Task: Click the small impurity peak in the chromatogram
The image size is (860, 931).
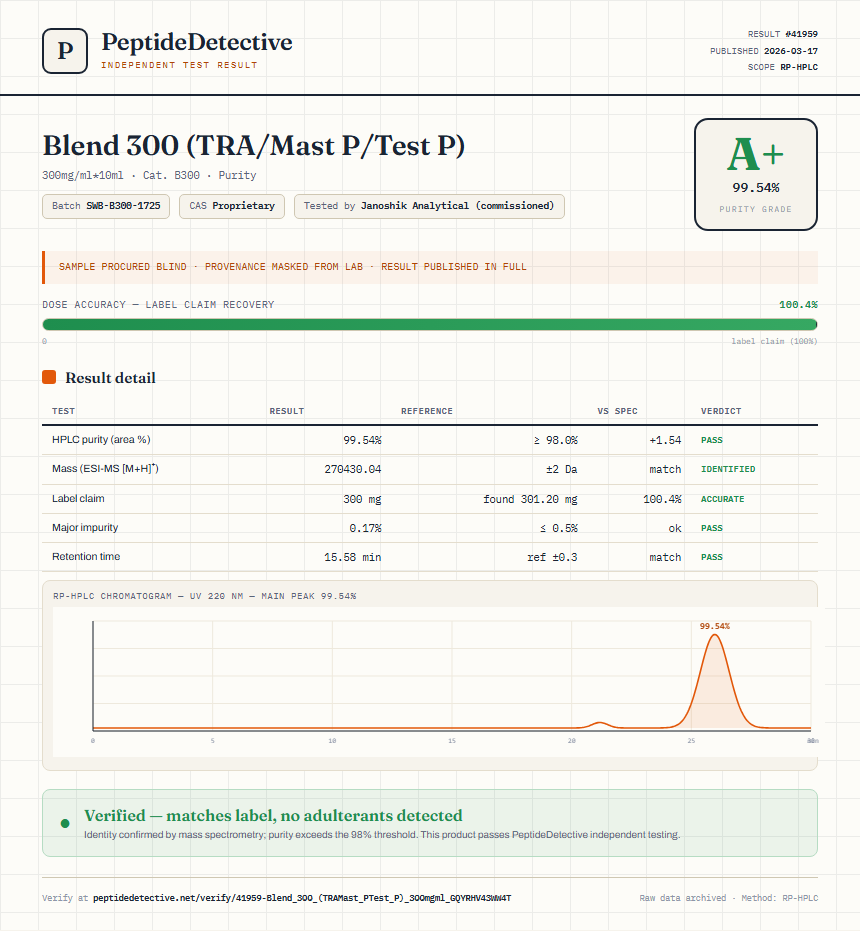Action: pyautogui.click(x=600, y=724)
